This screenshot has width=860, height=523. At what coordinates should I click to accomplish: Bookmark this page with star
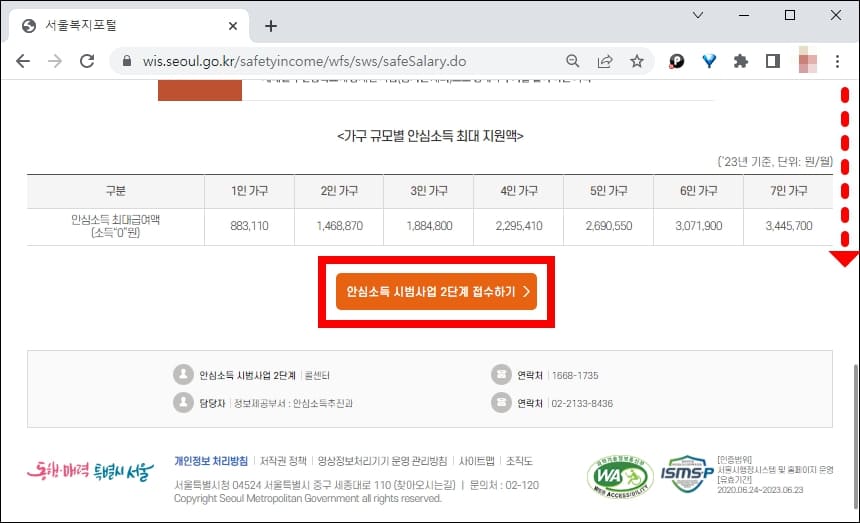[x=636, y=61]
